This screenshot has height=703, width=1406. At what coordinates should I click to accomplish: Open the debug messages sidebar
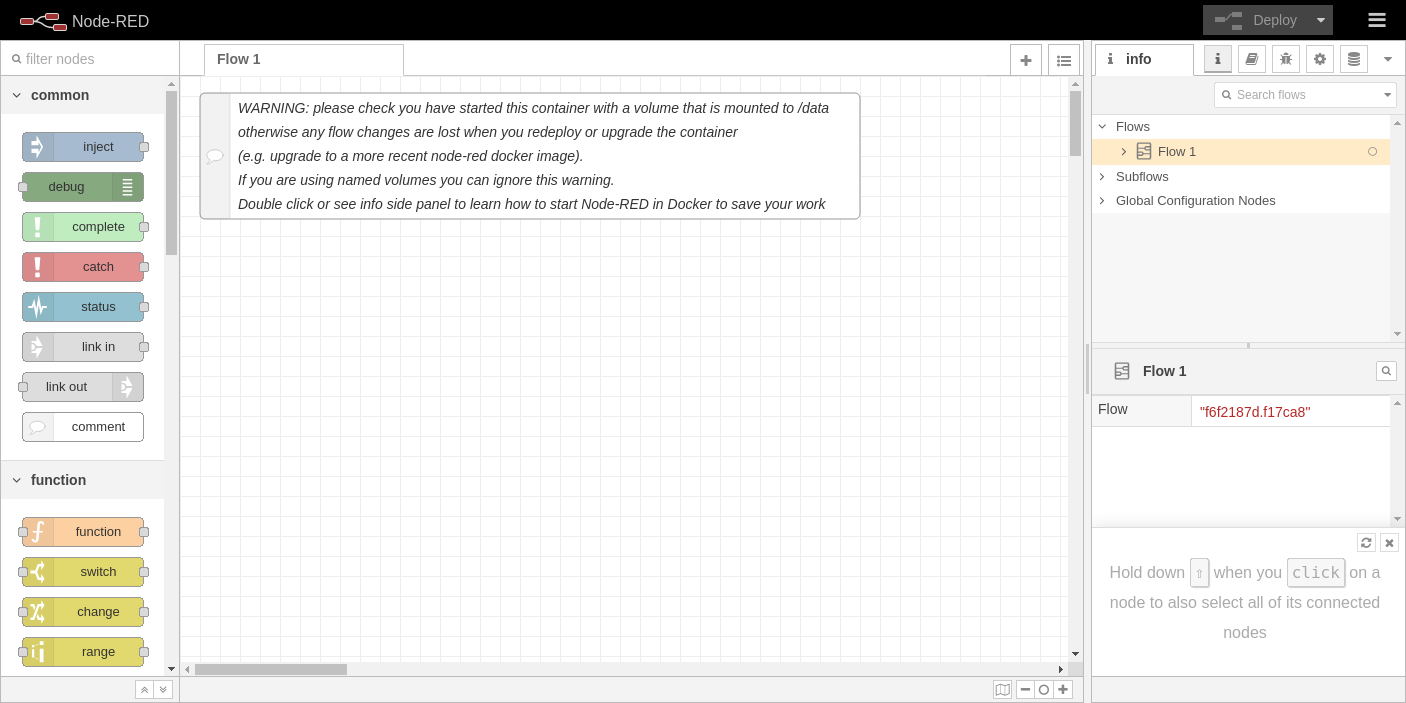(1286, 59)
